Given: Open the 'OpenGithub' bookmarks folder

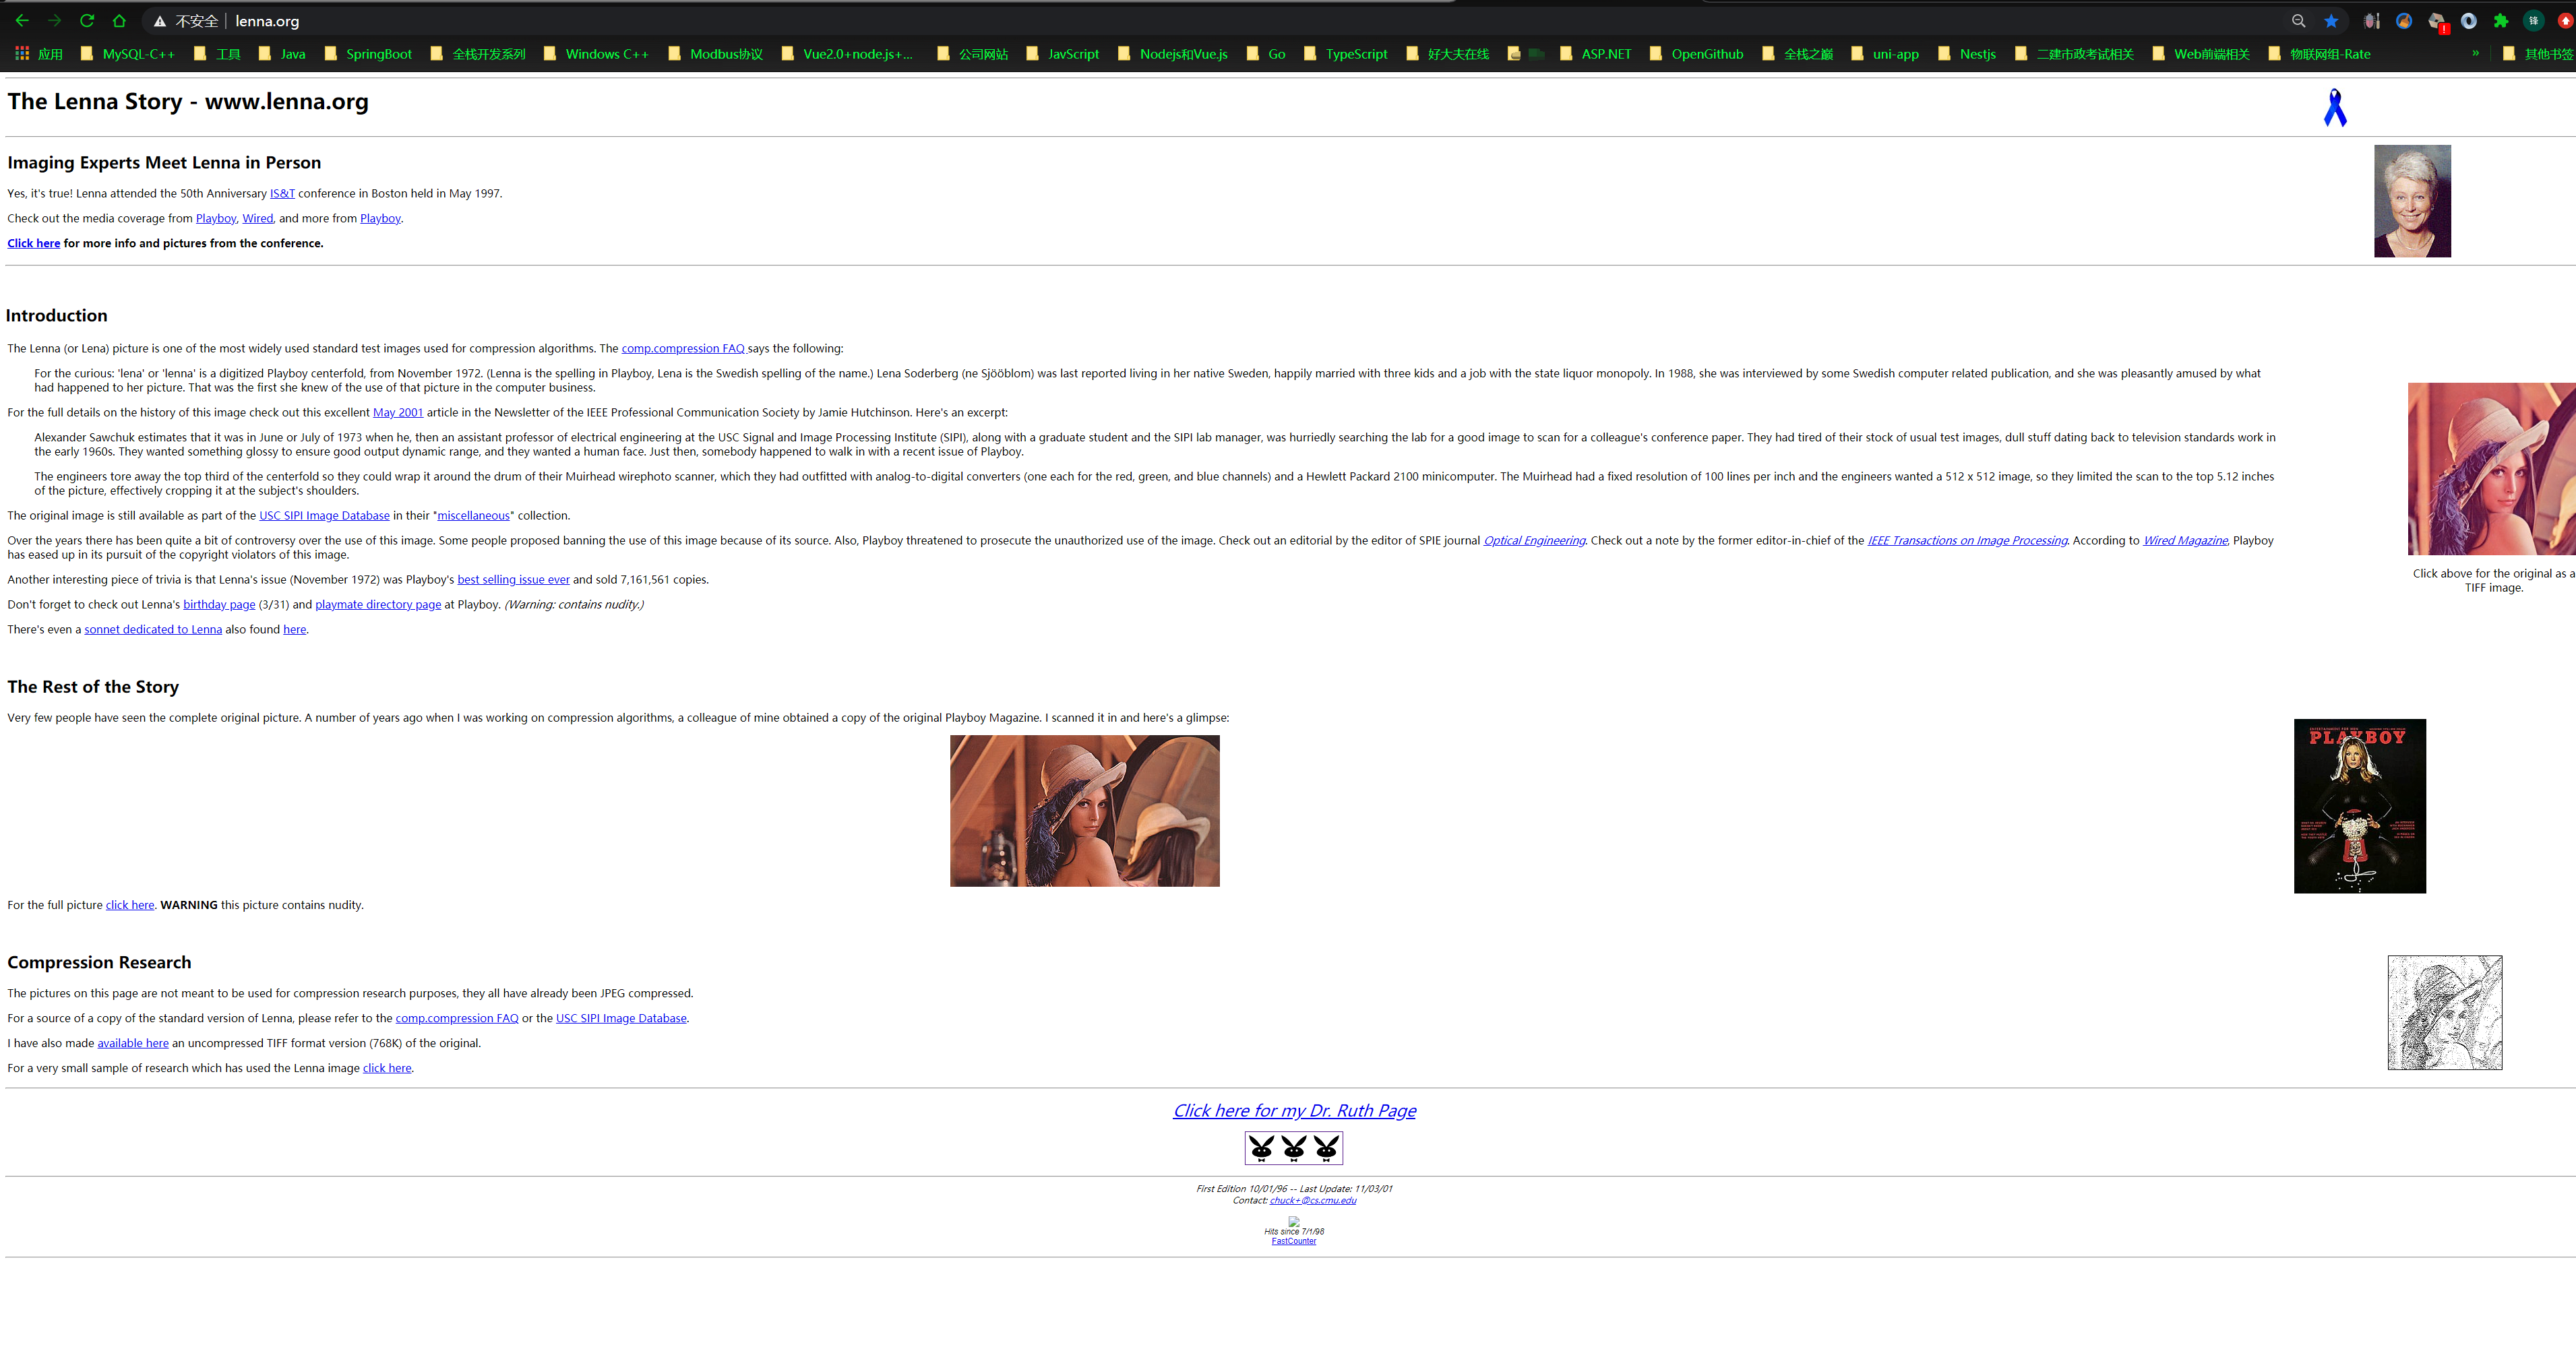Looking at the screenshot, I should [1706, 53].
